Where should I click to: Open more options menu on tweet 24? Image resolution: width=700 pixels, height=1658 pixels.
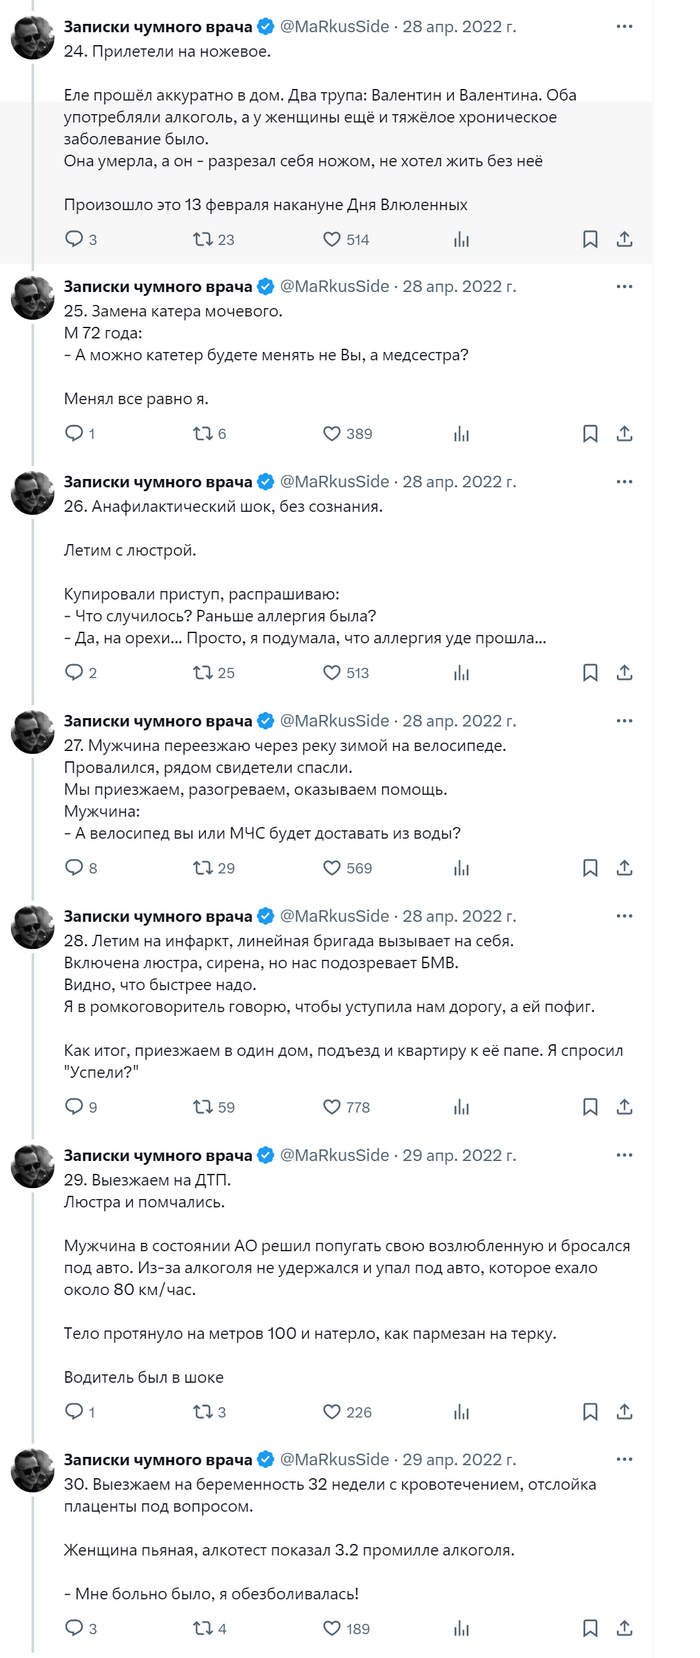pyautogui.click(x=624, y=26)
